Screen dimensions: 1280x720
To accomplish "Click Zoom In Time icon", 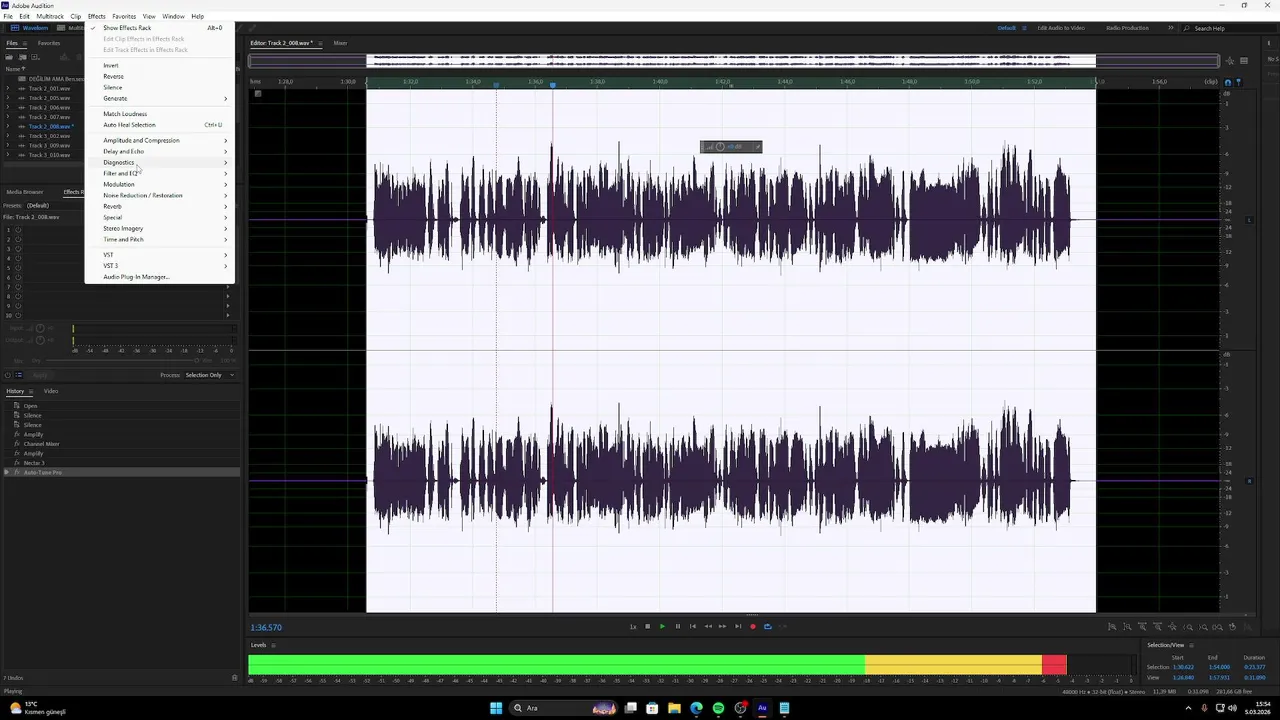I will click(x=1142, y=627).
